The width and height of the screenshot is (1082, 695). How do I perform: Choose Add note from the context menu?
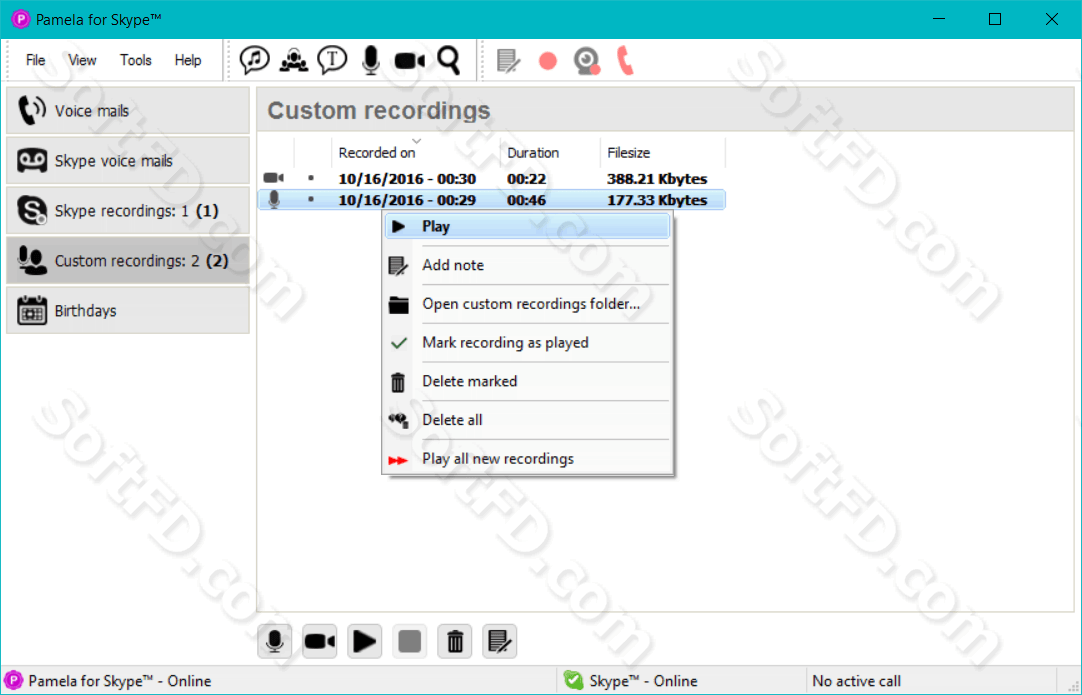(527, 265)
